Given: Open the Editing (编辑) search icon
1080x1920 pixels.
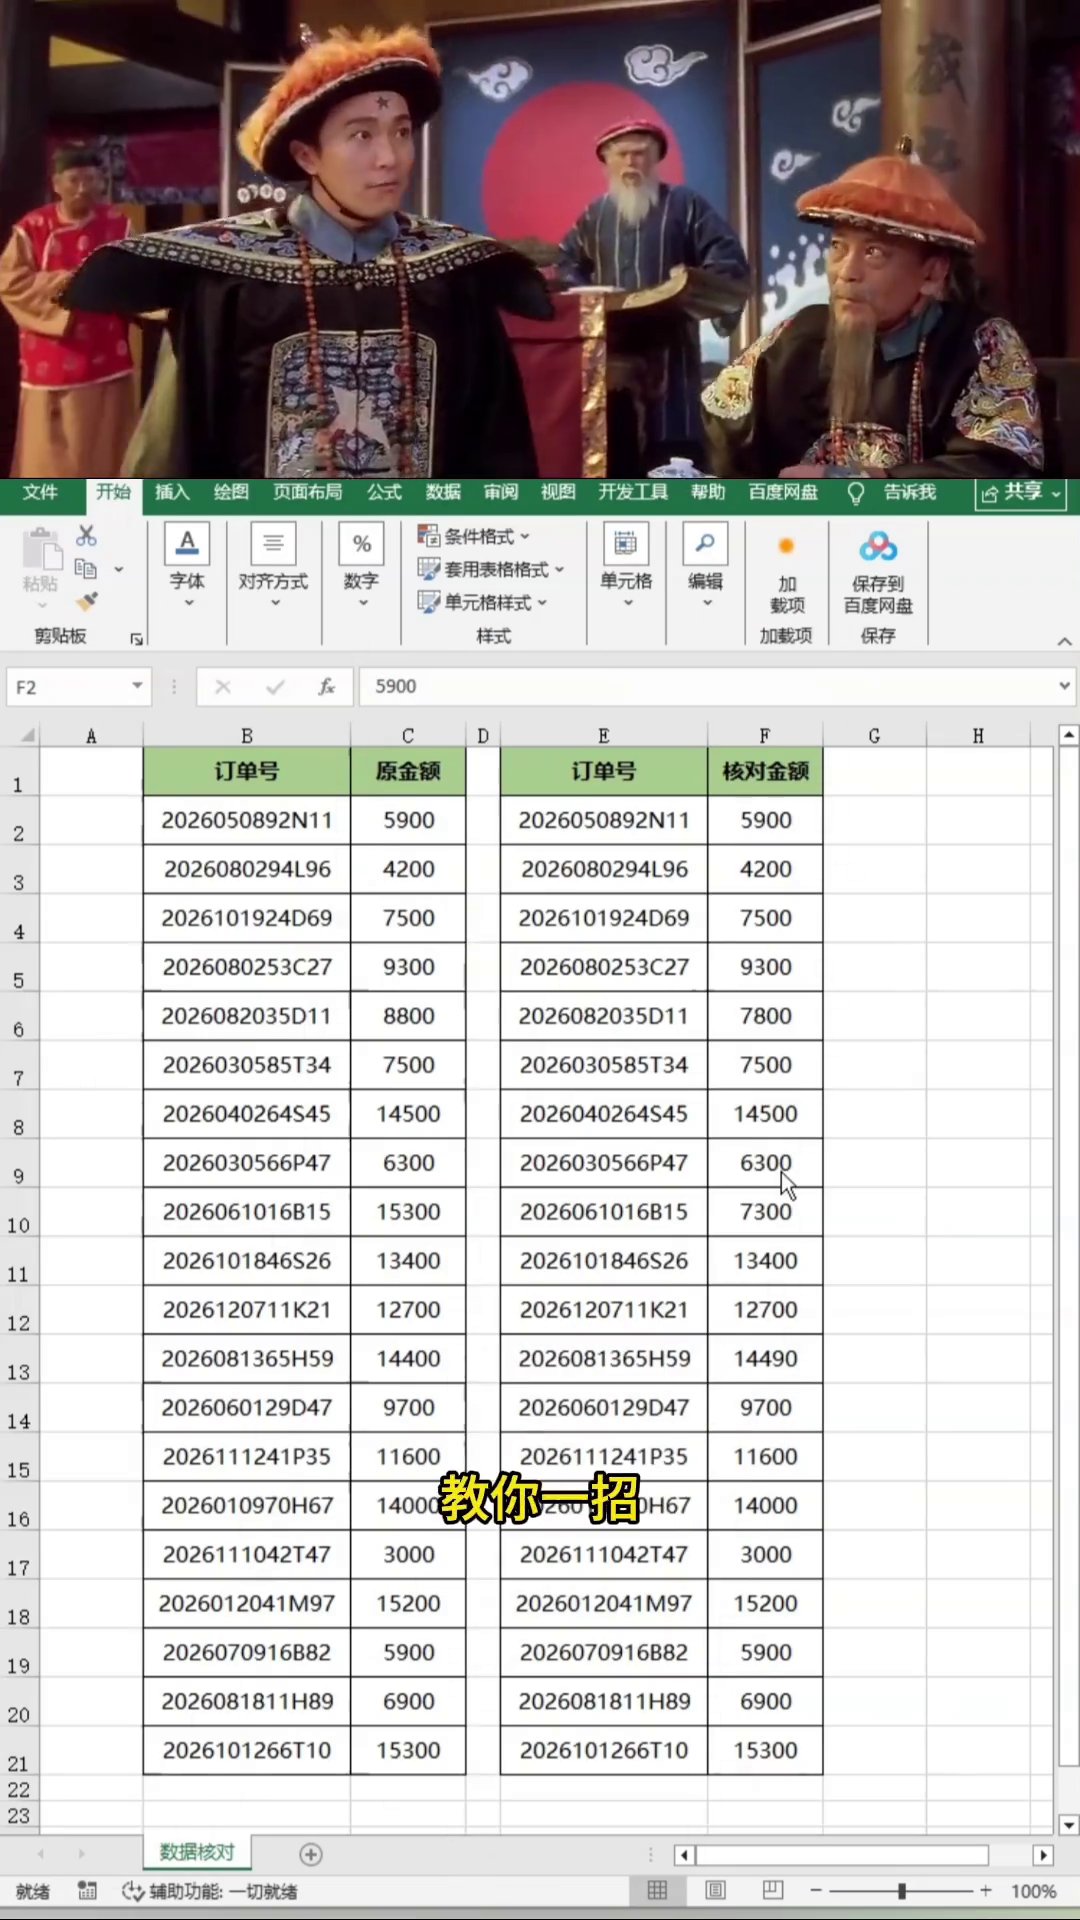Looking at the screenshot, I should (x=705, y=544).
